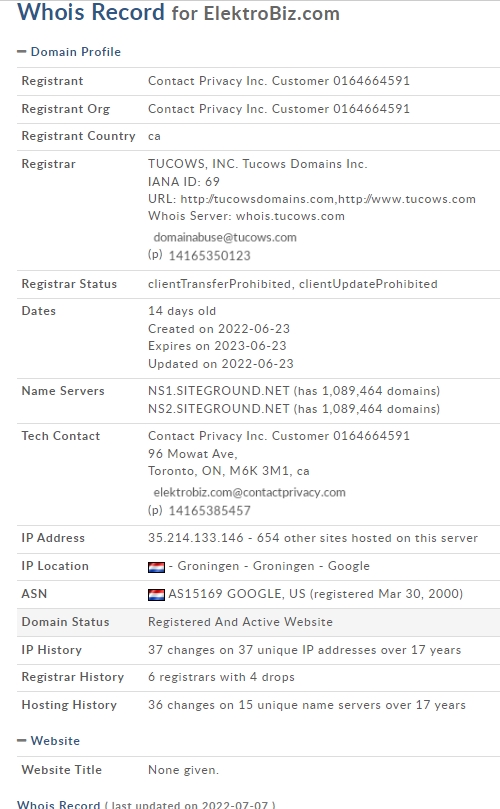Click the Registrant Contact Privacy Inc. value
This screenshot has height=809, width=500.
[x=279, y=81]
